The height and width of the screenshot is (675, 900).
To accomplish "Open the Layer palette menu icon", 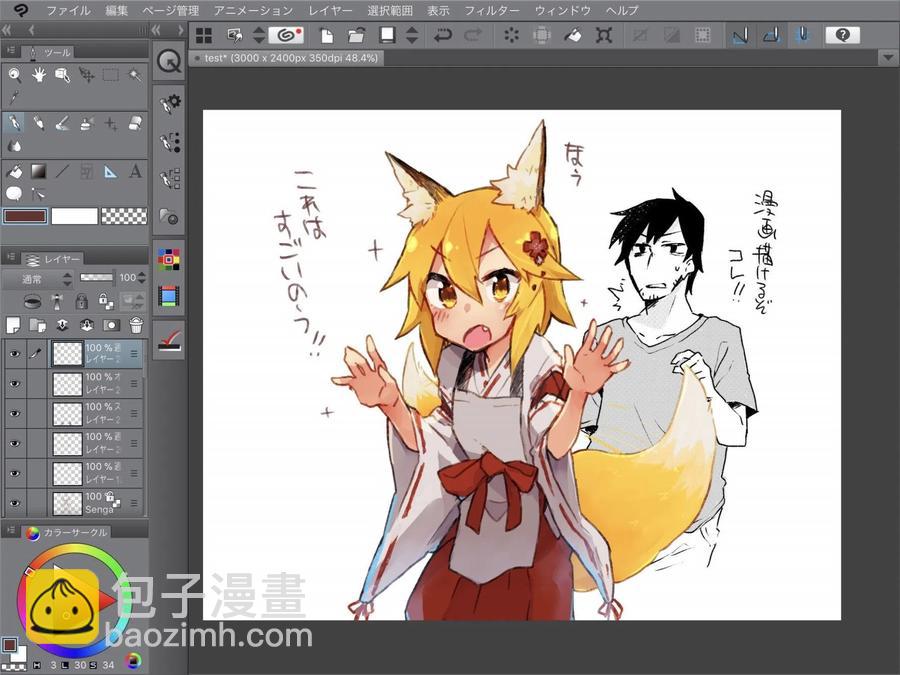I will click(x=11, y=257).
